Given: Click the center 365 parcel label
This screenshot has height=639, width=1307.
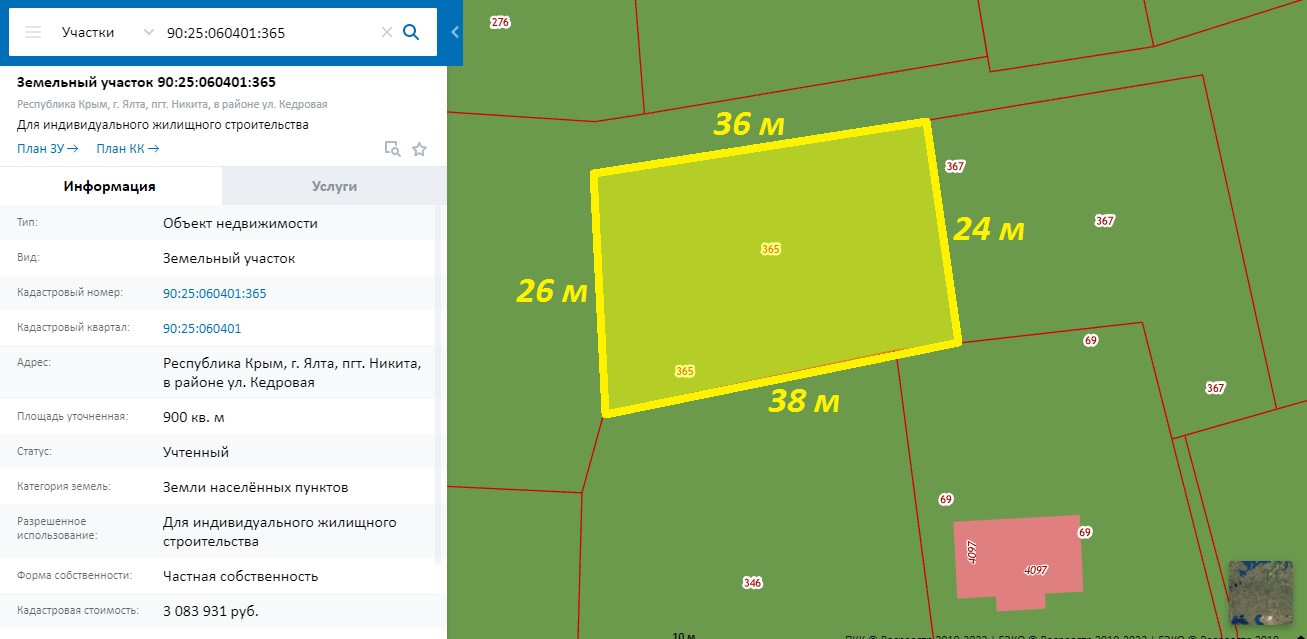Looking at the screenshot, I should coord(770,249).
